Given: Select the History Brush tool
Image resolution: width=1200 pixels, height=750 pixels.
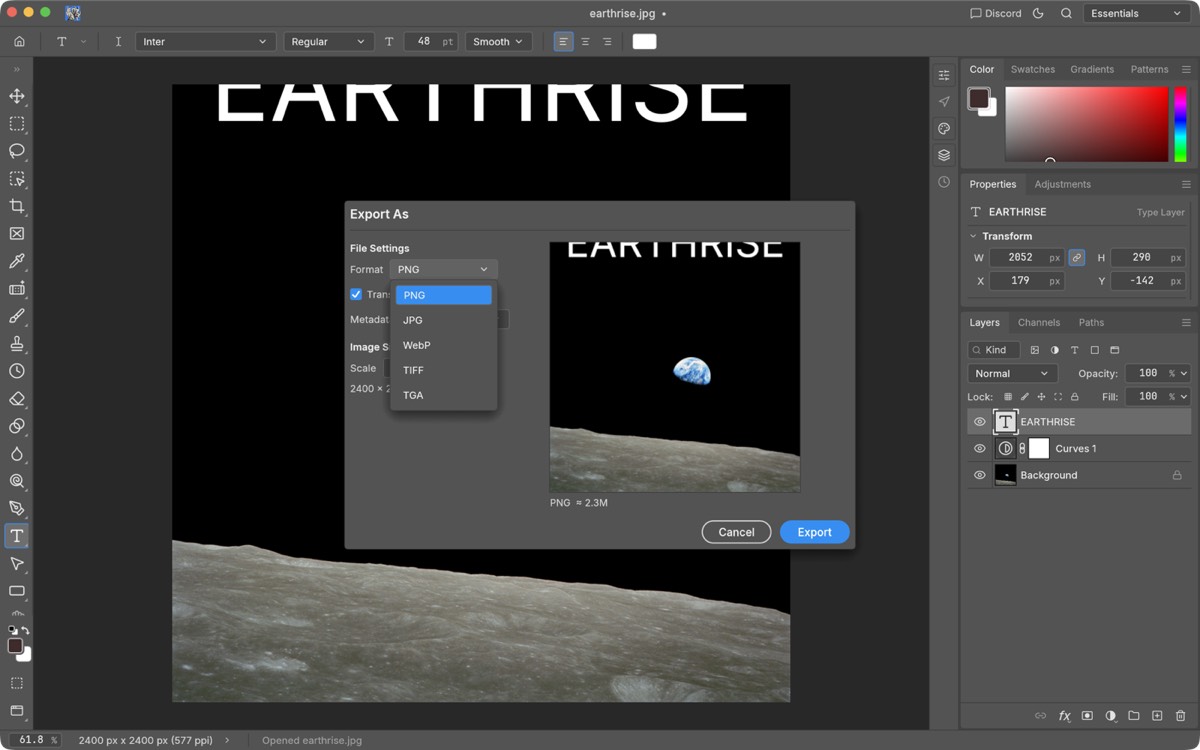Looking at the screenshot, I should coord(17,371).
